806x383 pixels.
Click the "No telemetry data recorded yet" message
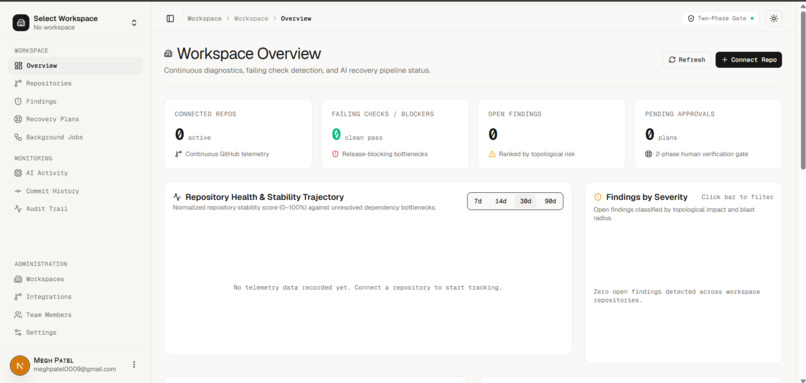368,287
